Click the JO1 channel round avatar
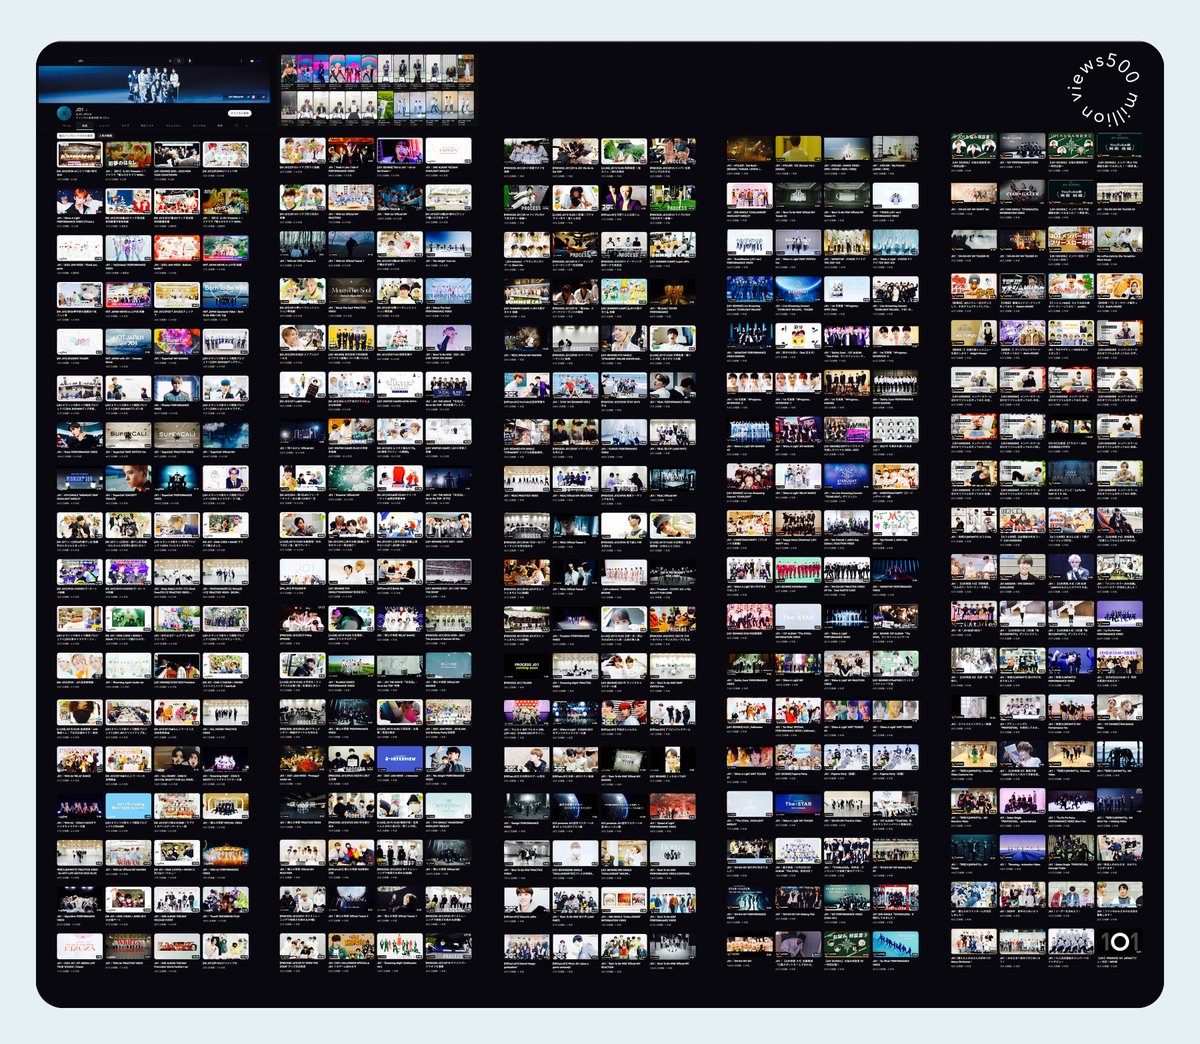Image resolution: width=1200 pixels, height=1044 pixels. click(x=64, y=113)
